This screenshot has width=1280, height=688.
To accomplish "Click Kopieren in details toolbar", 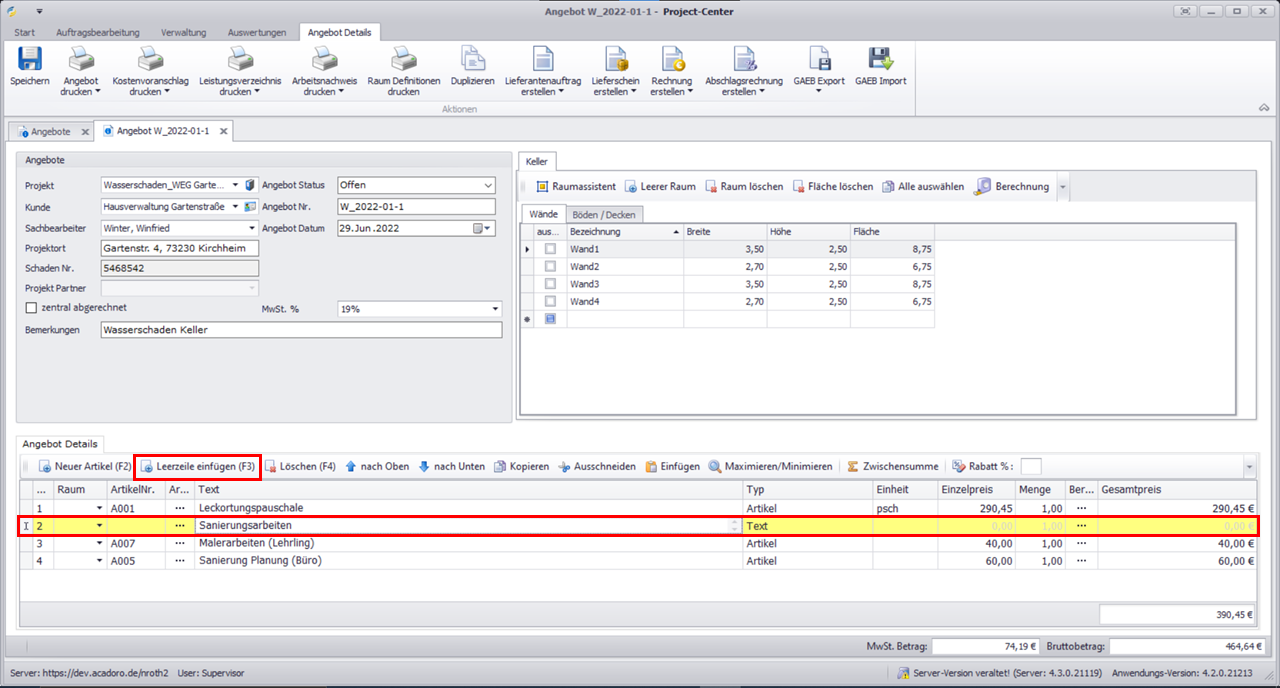I will point(520,466).
